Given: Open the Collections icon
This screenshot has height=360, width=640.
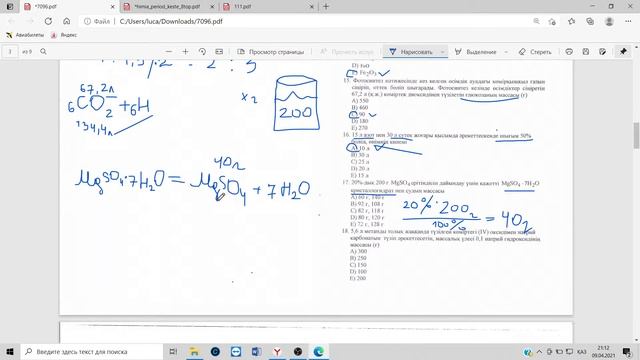Looking at the screenshot, I should coord(590,21).
